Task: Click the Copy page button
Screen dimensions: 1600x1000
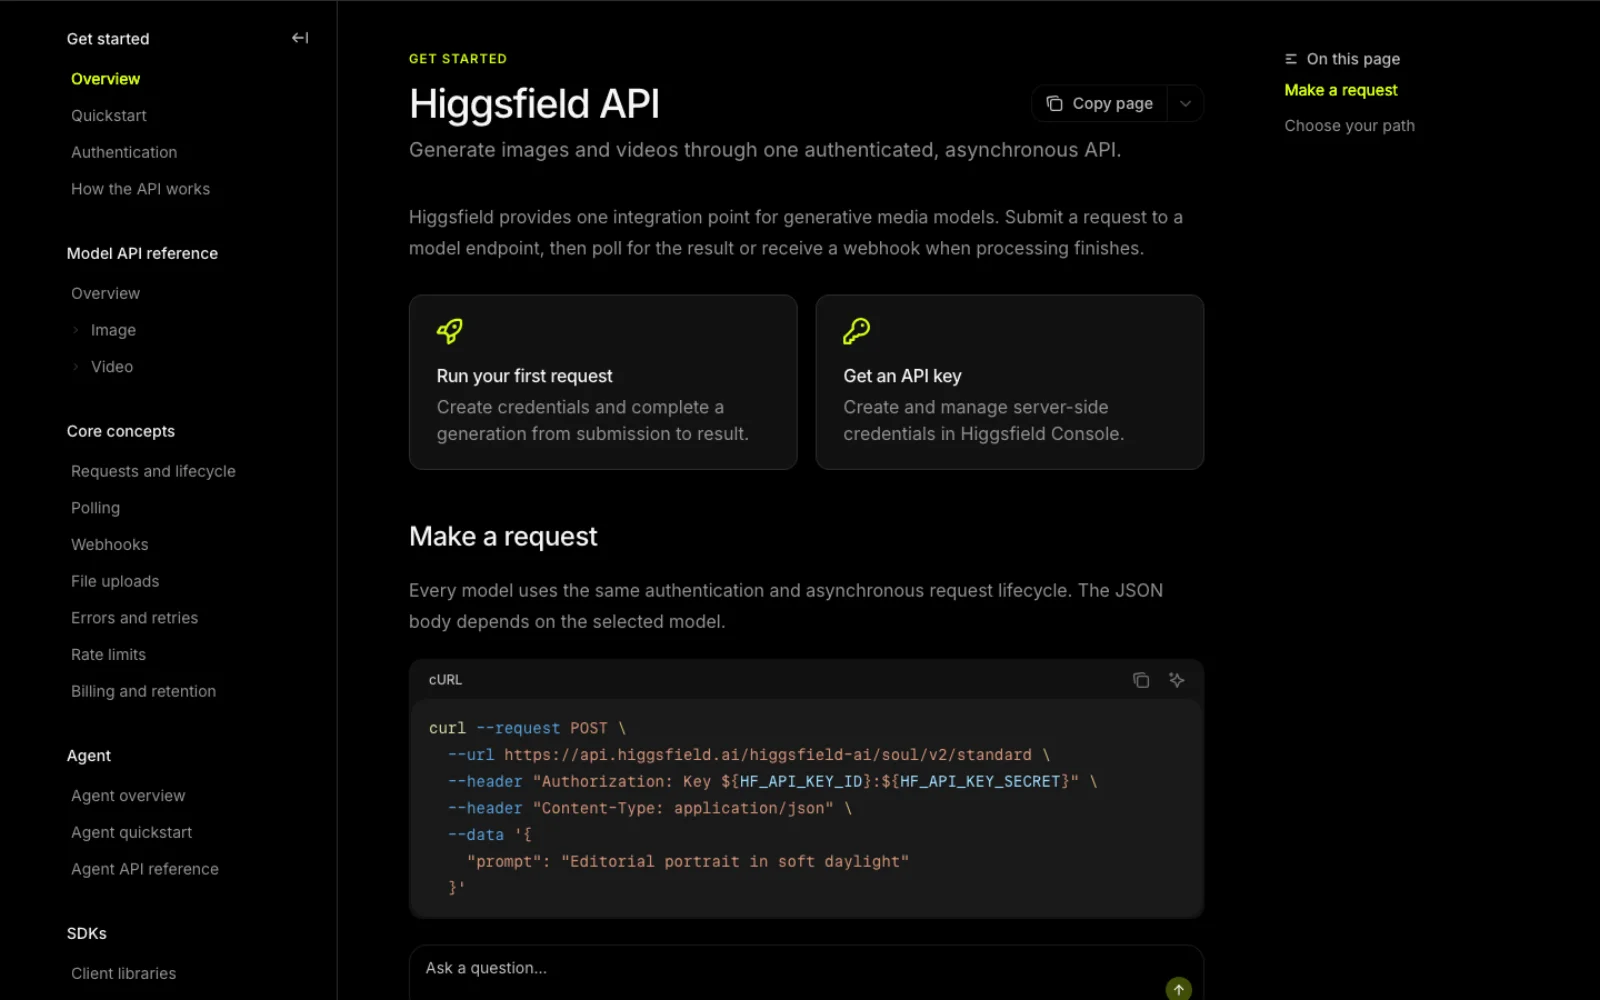Action: point(1100,103)
